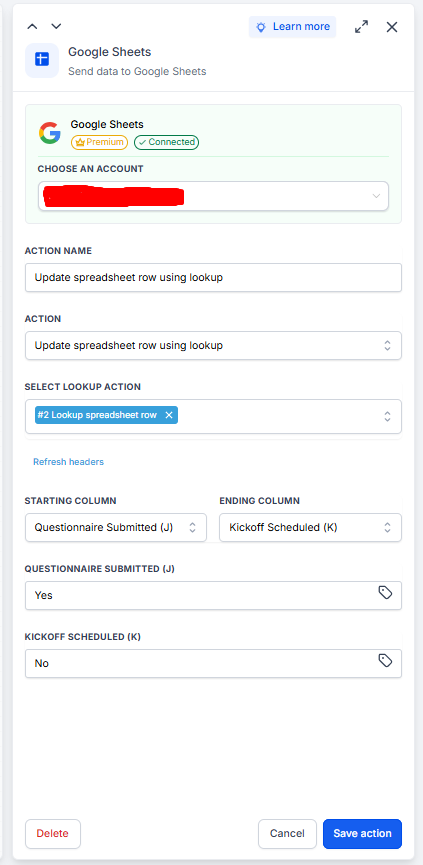Open the Starting Column dropdown

point(116,527)
